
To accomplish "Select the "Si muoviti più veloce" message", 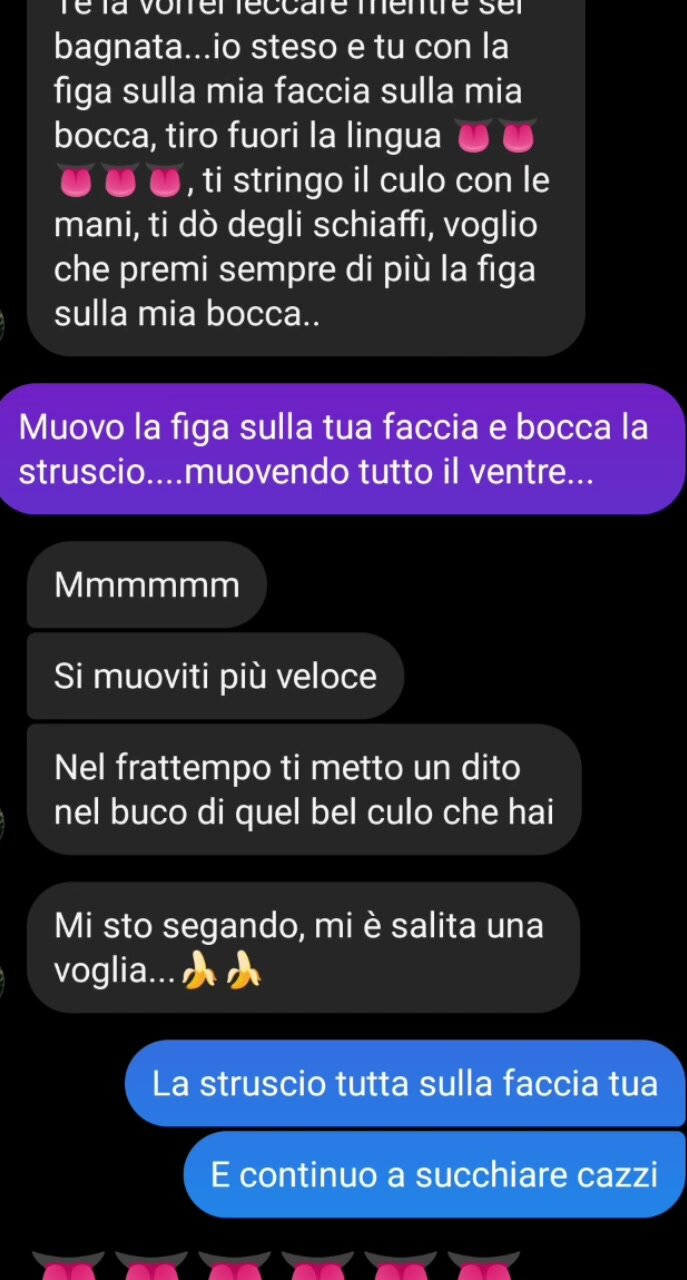I will [215, 676].
